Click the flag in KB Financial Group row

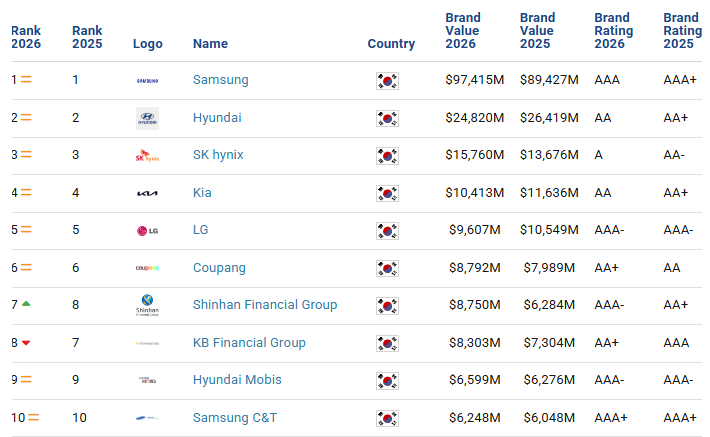click(388, 343)
